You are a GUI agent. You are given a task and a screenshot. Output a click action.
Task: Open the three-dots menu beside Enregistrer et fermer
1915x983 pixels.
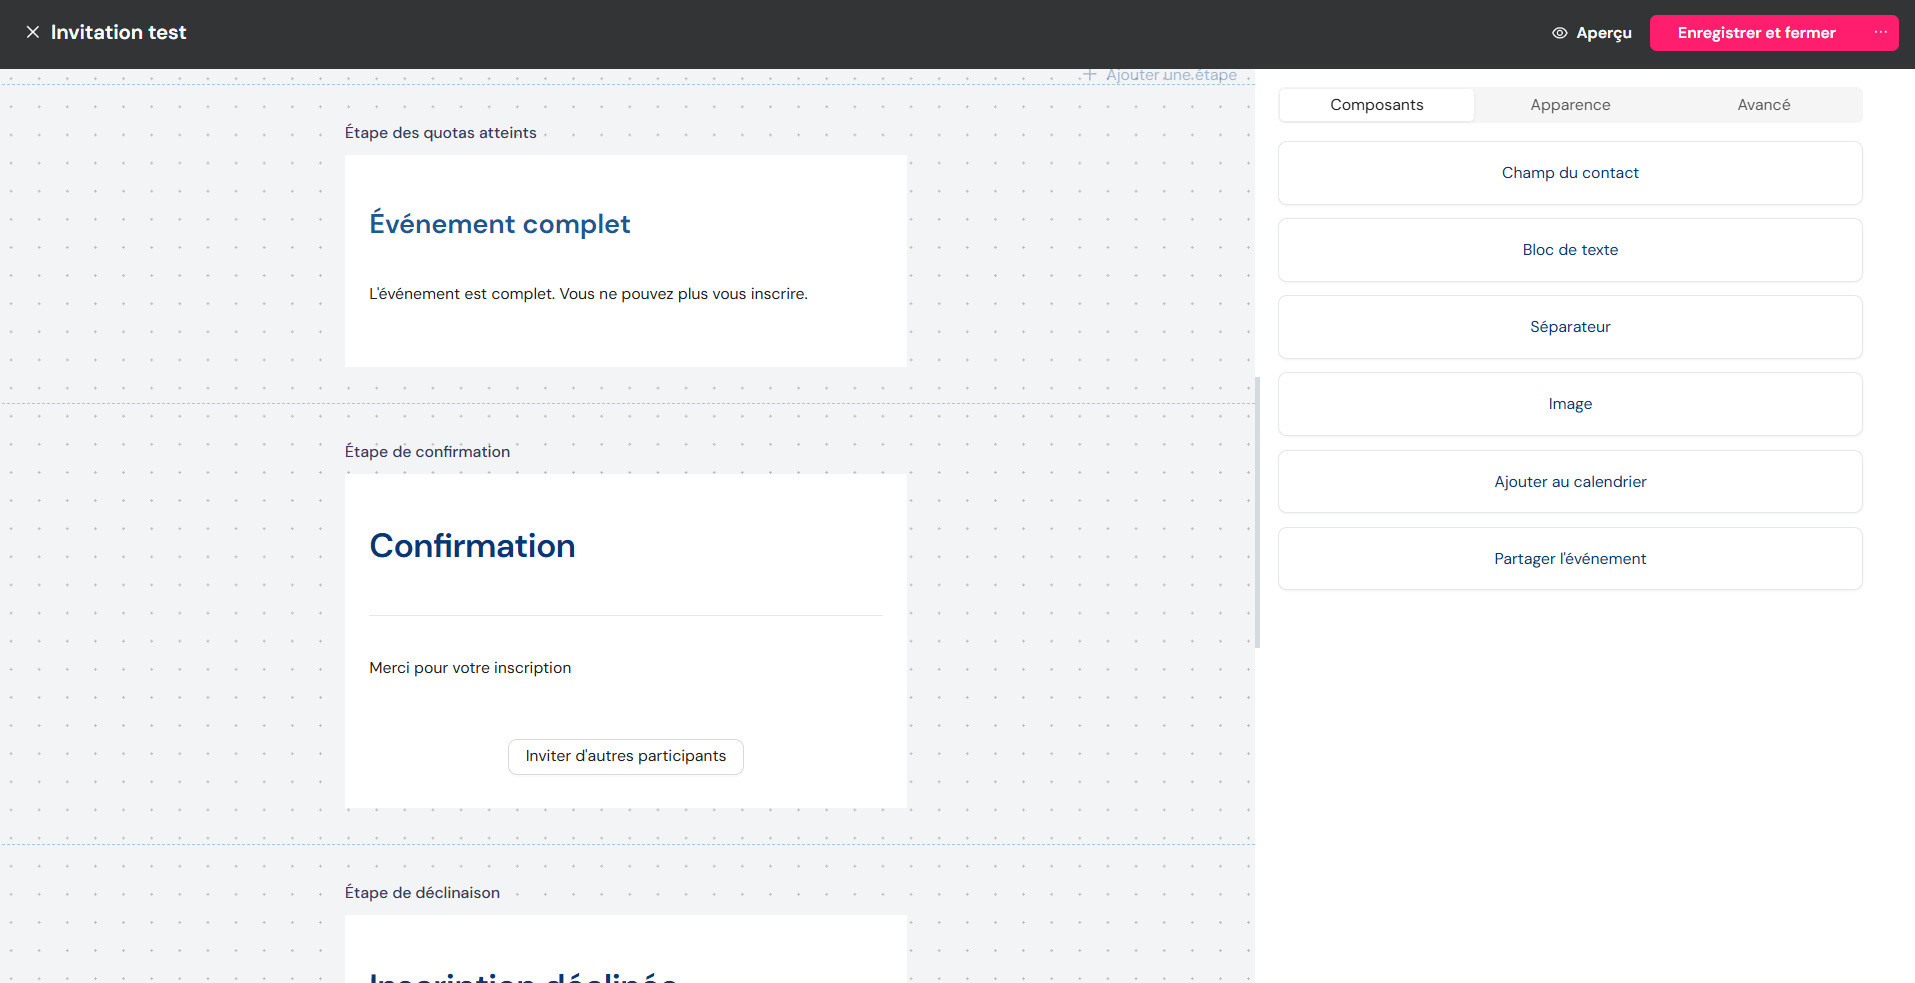click(x=1880, y=32)
